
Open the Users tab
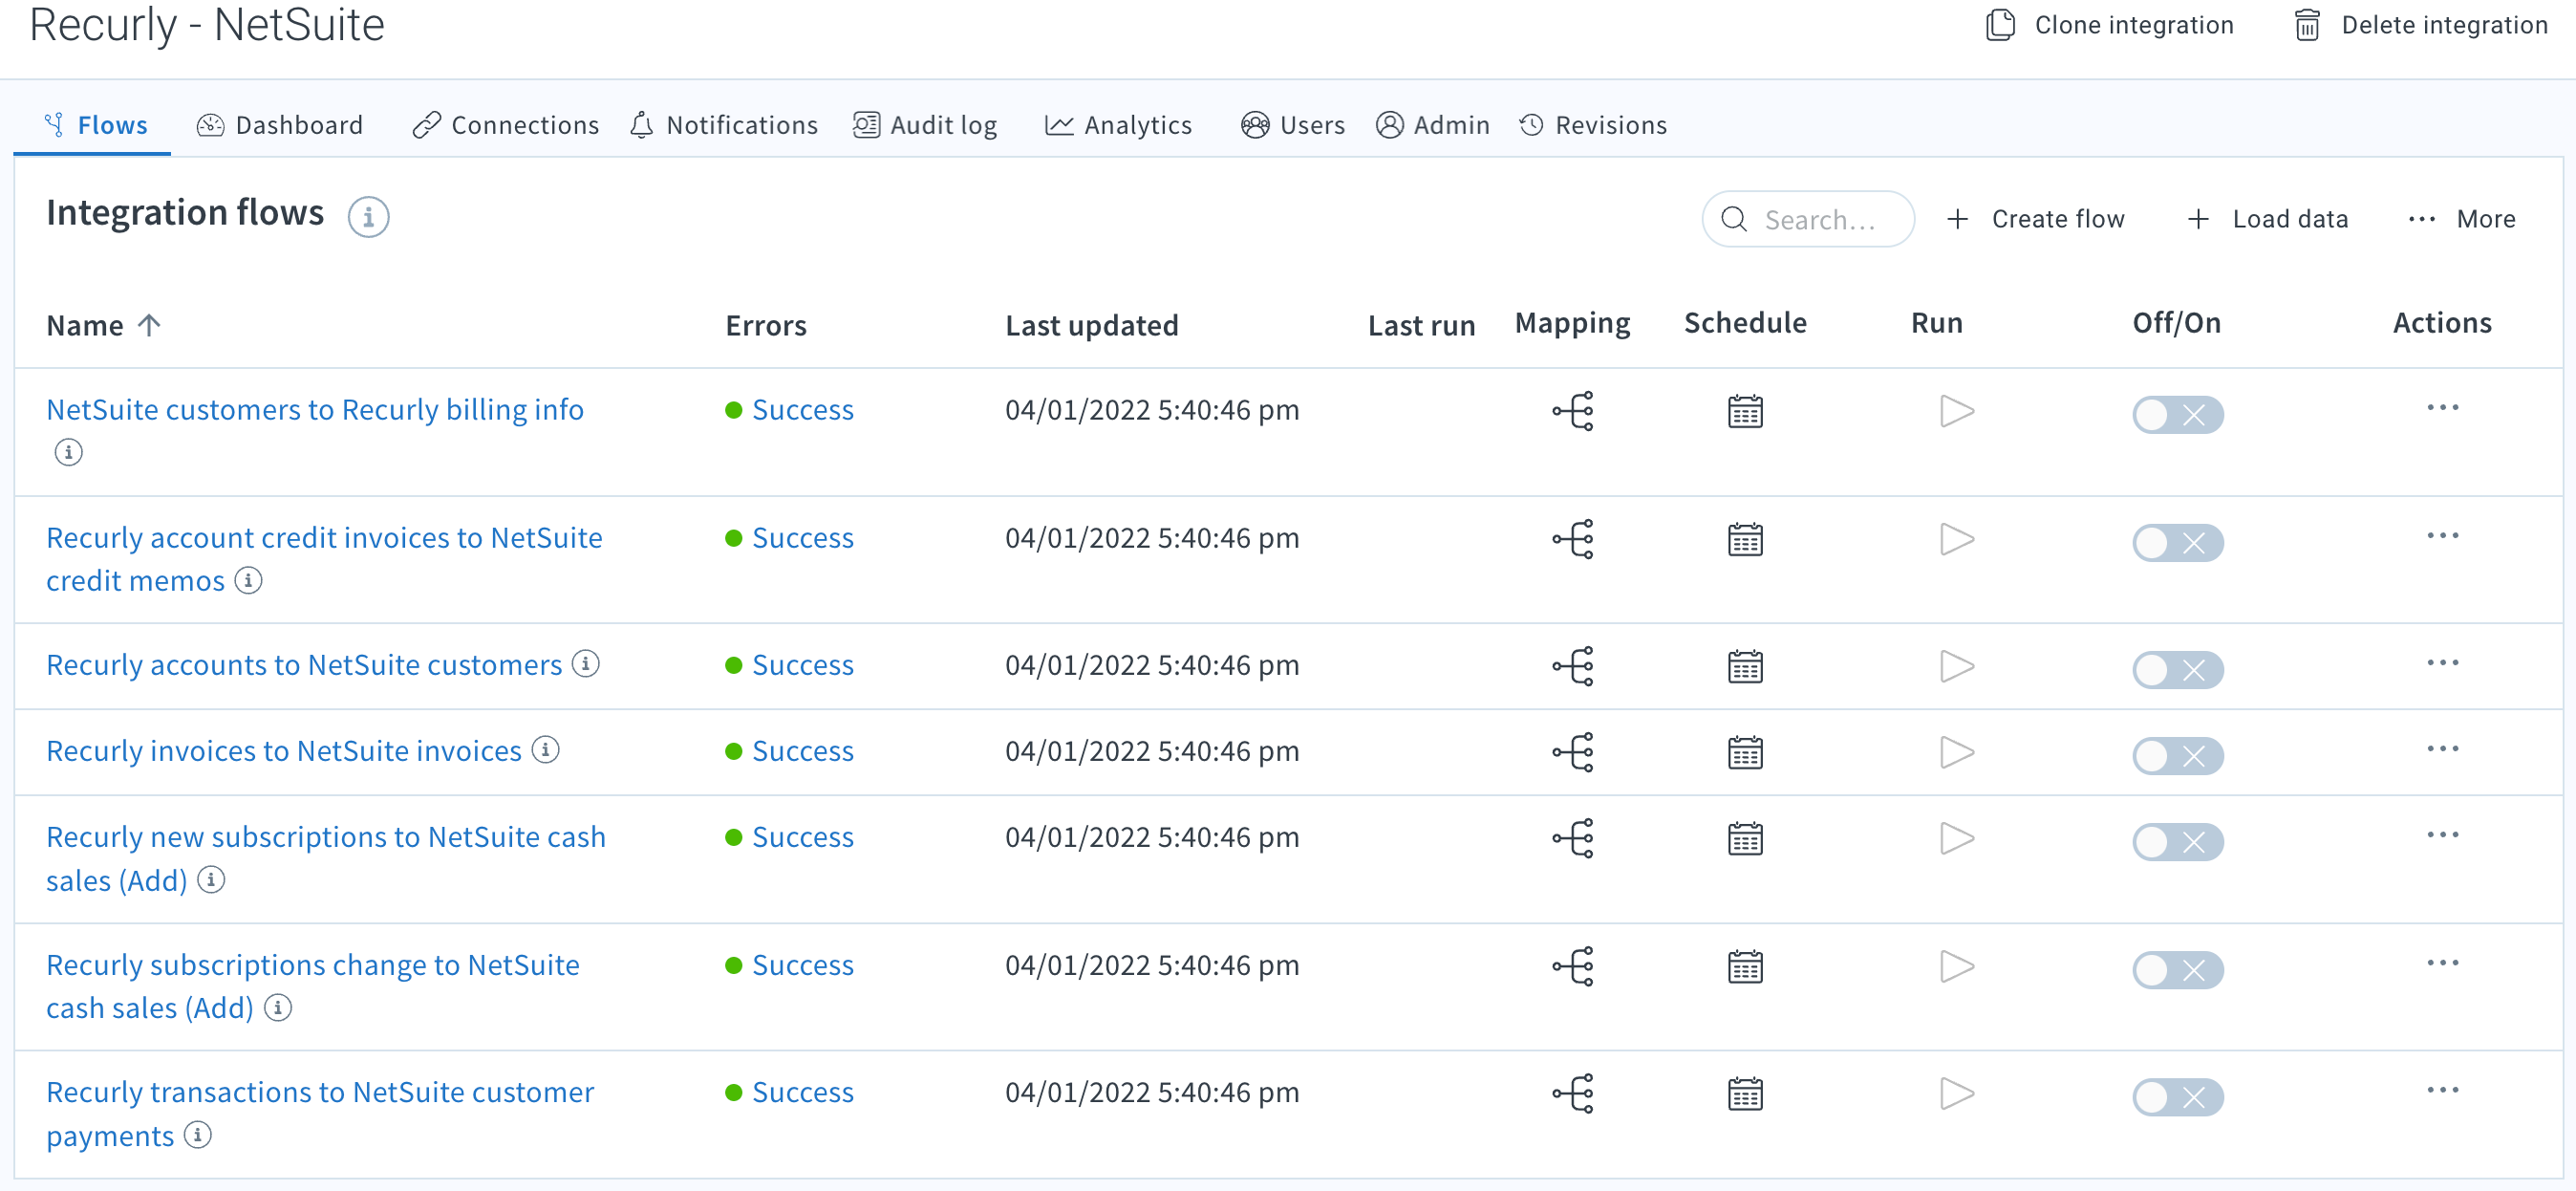pyautogui.click(x=1292, y=125)
